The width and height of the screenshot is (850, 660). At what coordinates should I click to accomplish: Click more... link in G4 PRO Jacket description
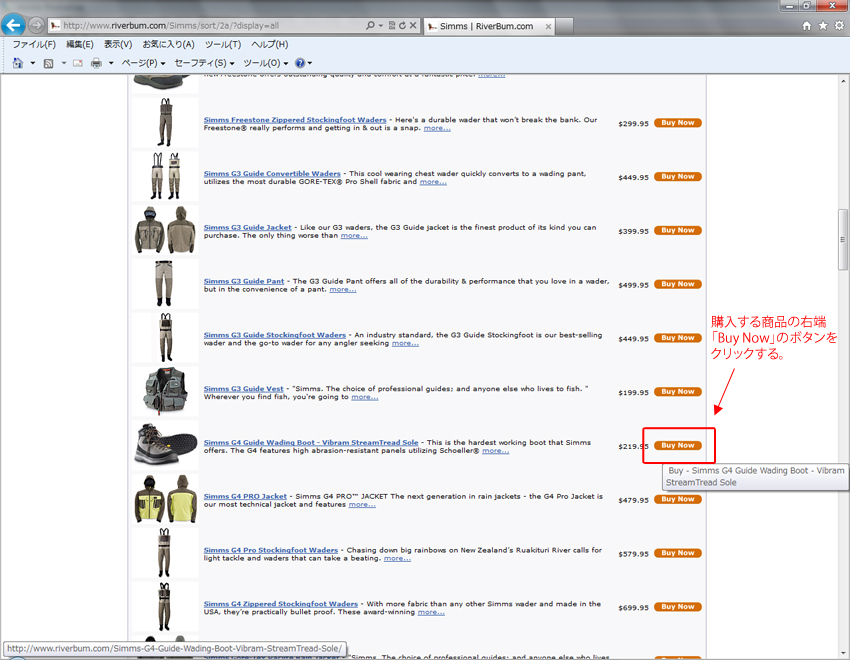tap(362, 504)
